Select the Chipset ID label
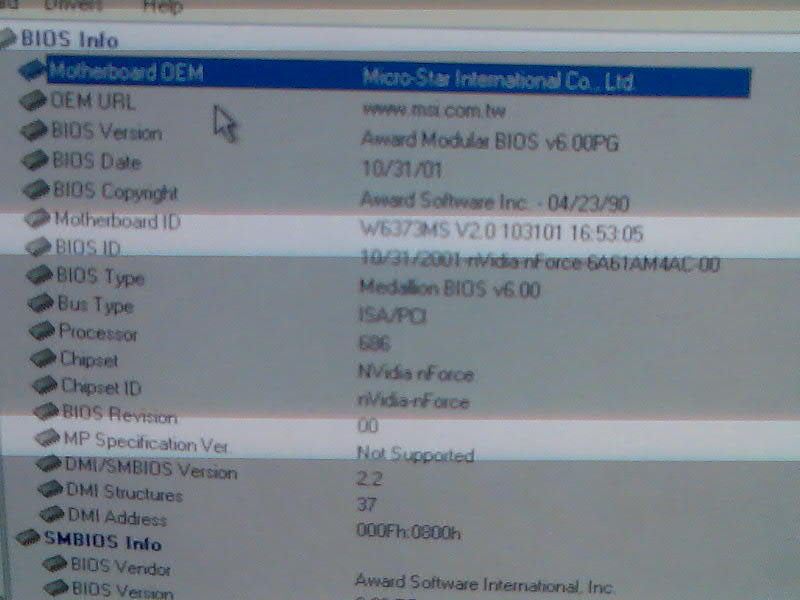 click(x=101, y=387)
